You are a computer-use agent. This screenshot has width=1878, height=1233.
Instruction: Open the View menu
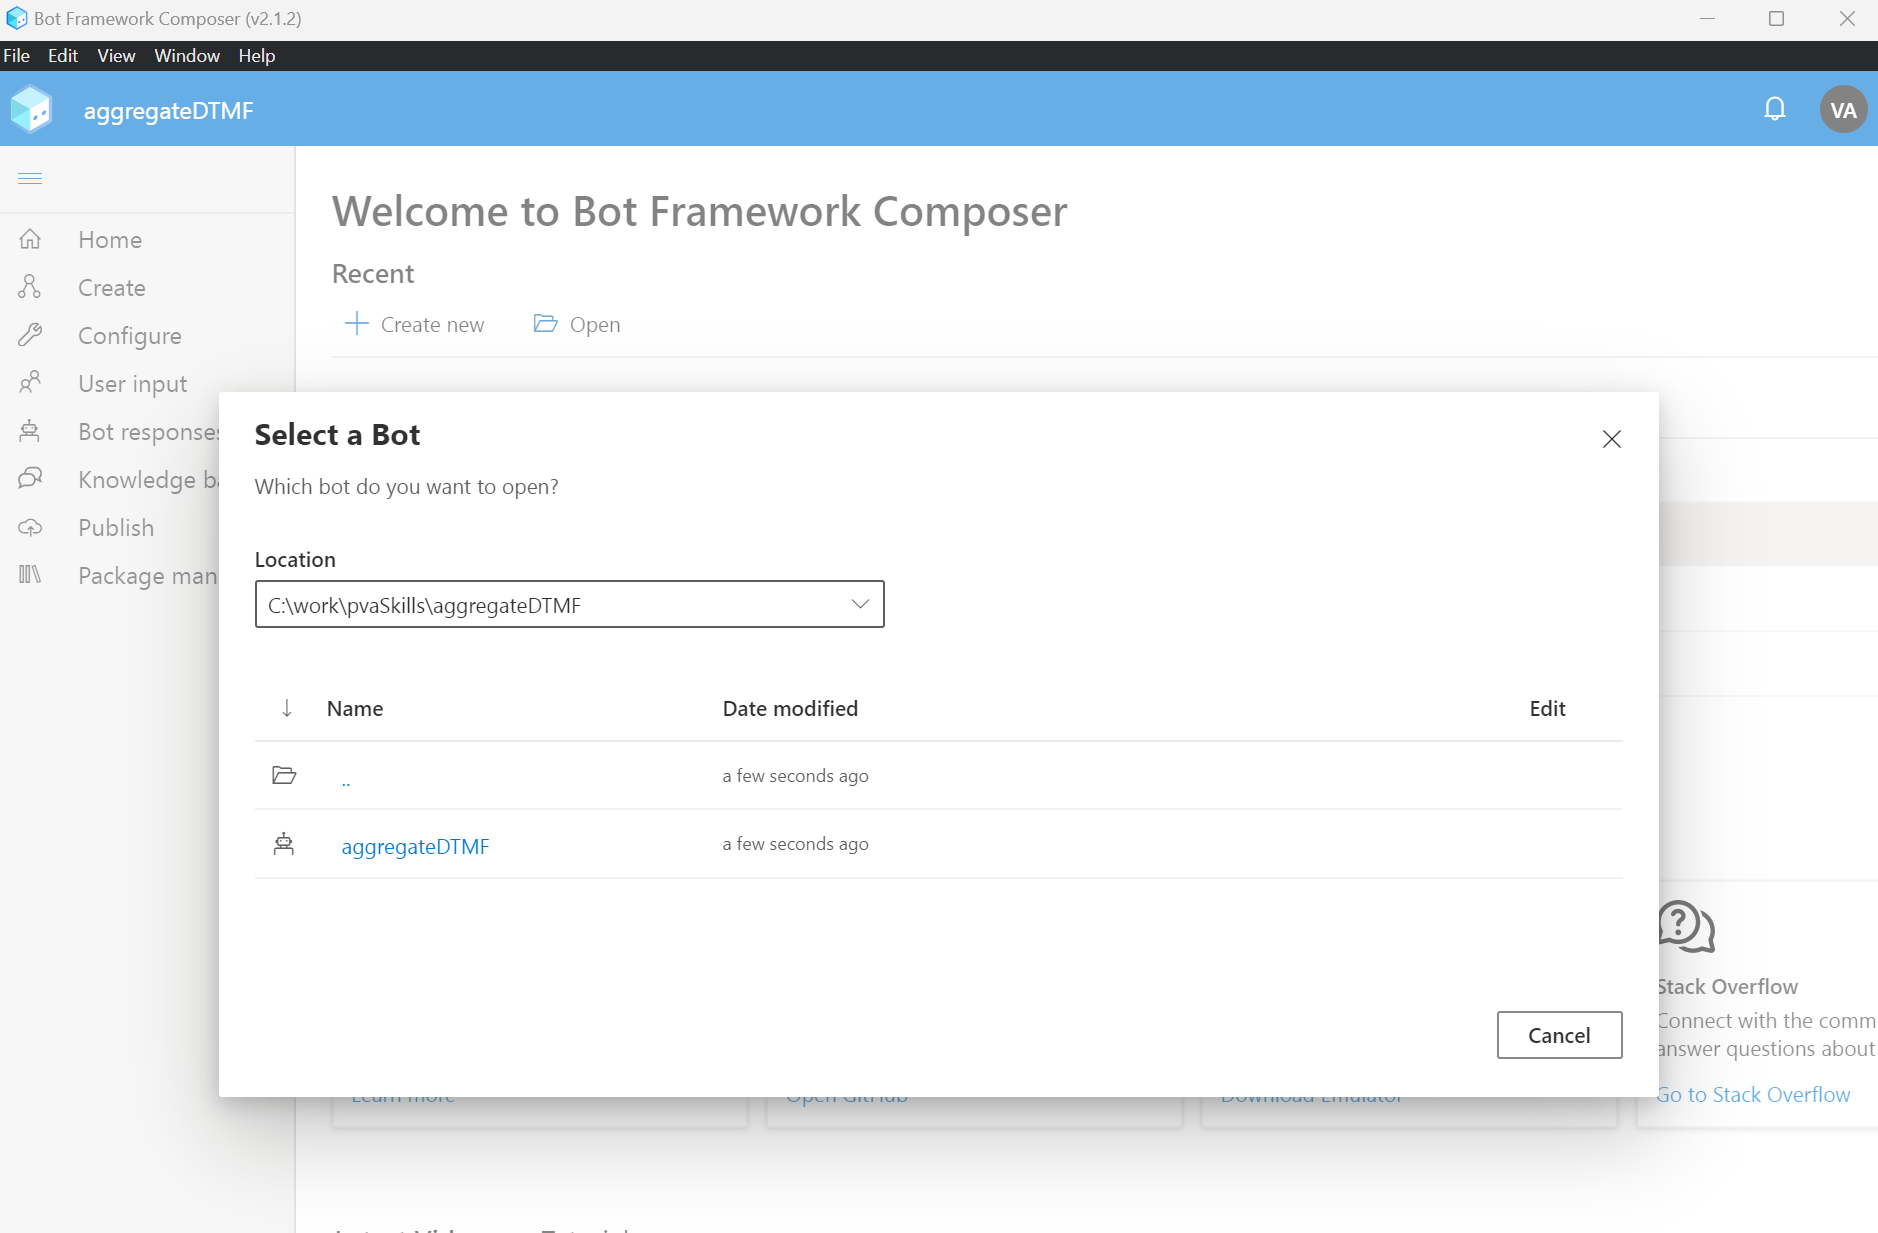coord(116,56)
